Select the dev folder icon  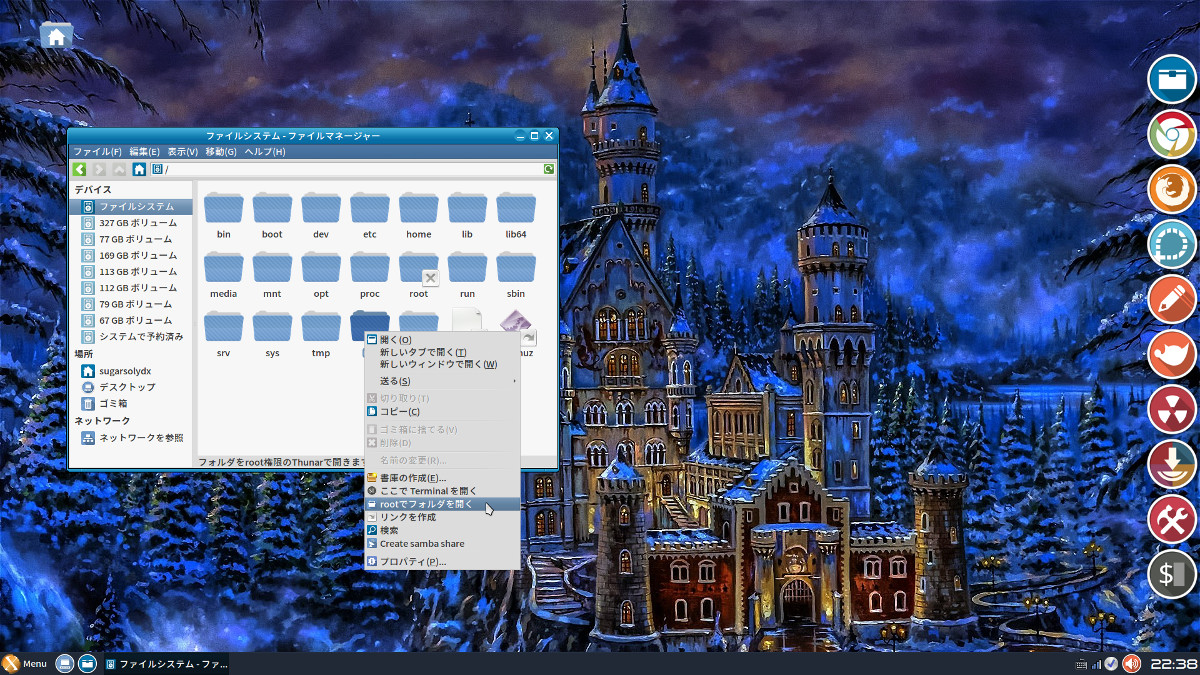pos(321,208)
